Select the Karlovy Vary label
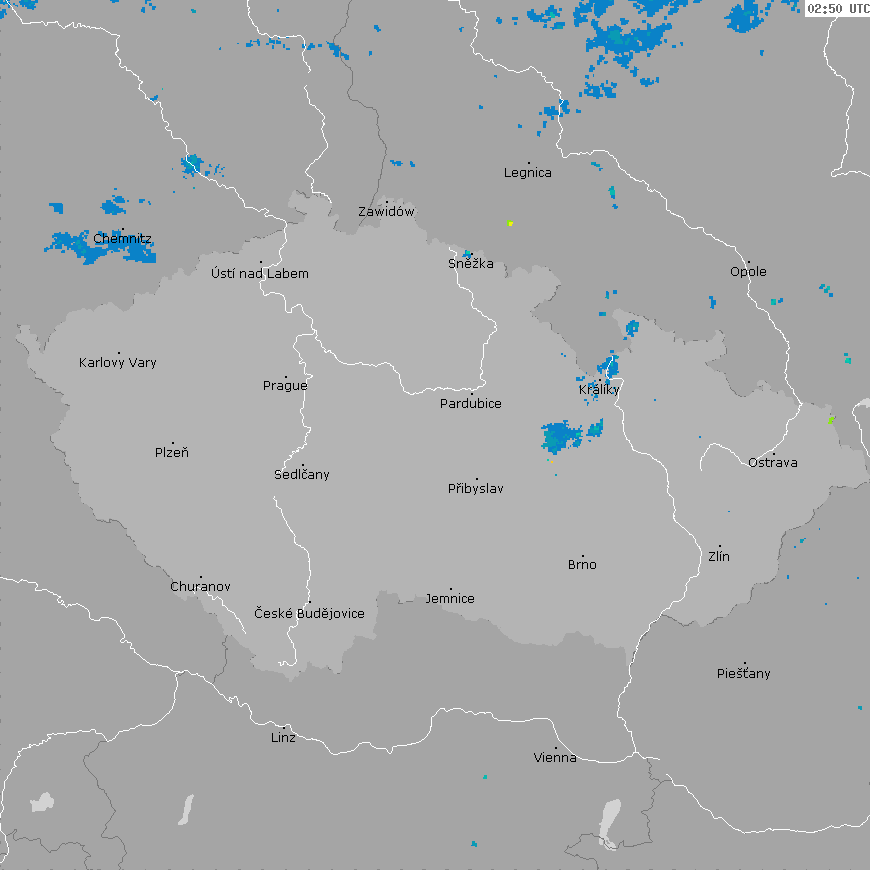Screen dimensions: 870x870 pyautogui.click(x=118, y=363)
